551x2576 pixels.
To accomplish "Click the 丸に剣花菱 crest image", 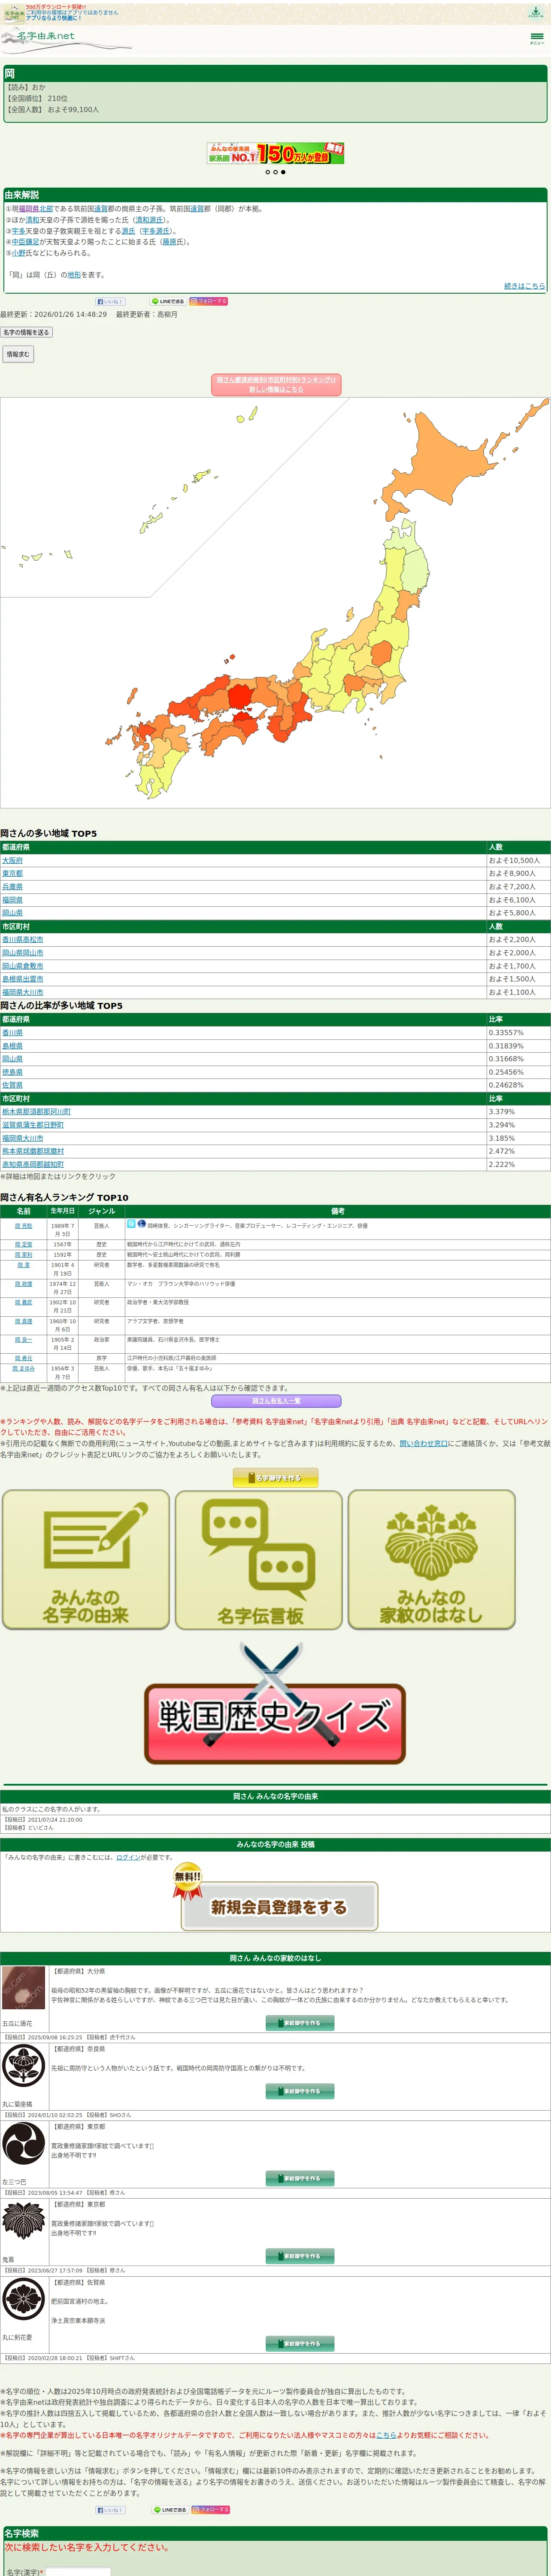I will pyautogui.click(x=23, y=2300).
